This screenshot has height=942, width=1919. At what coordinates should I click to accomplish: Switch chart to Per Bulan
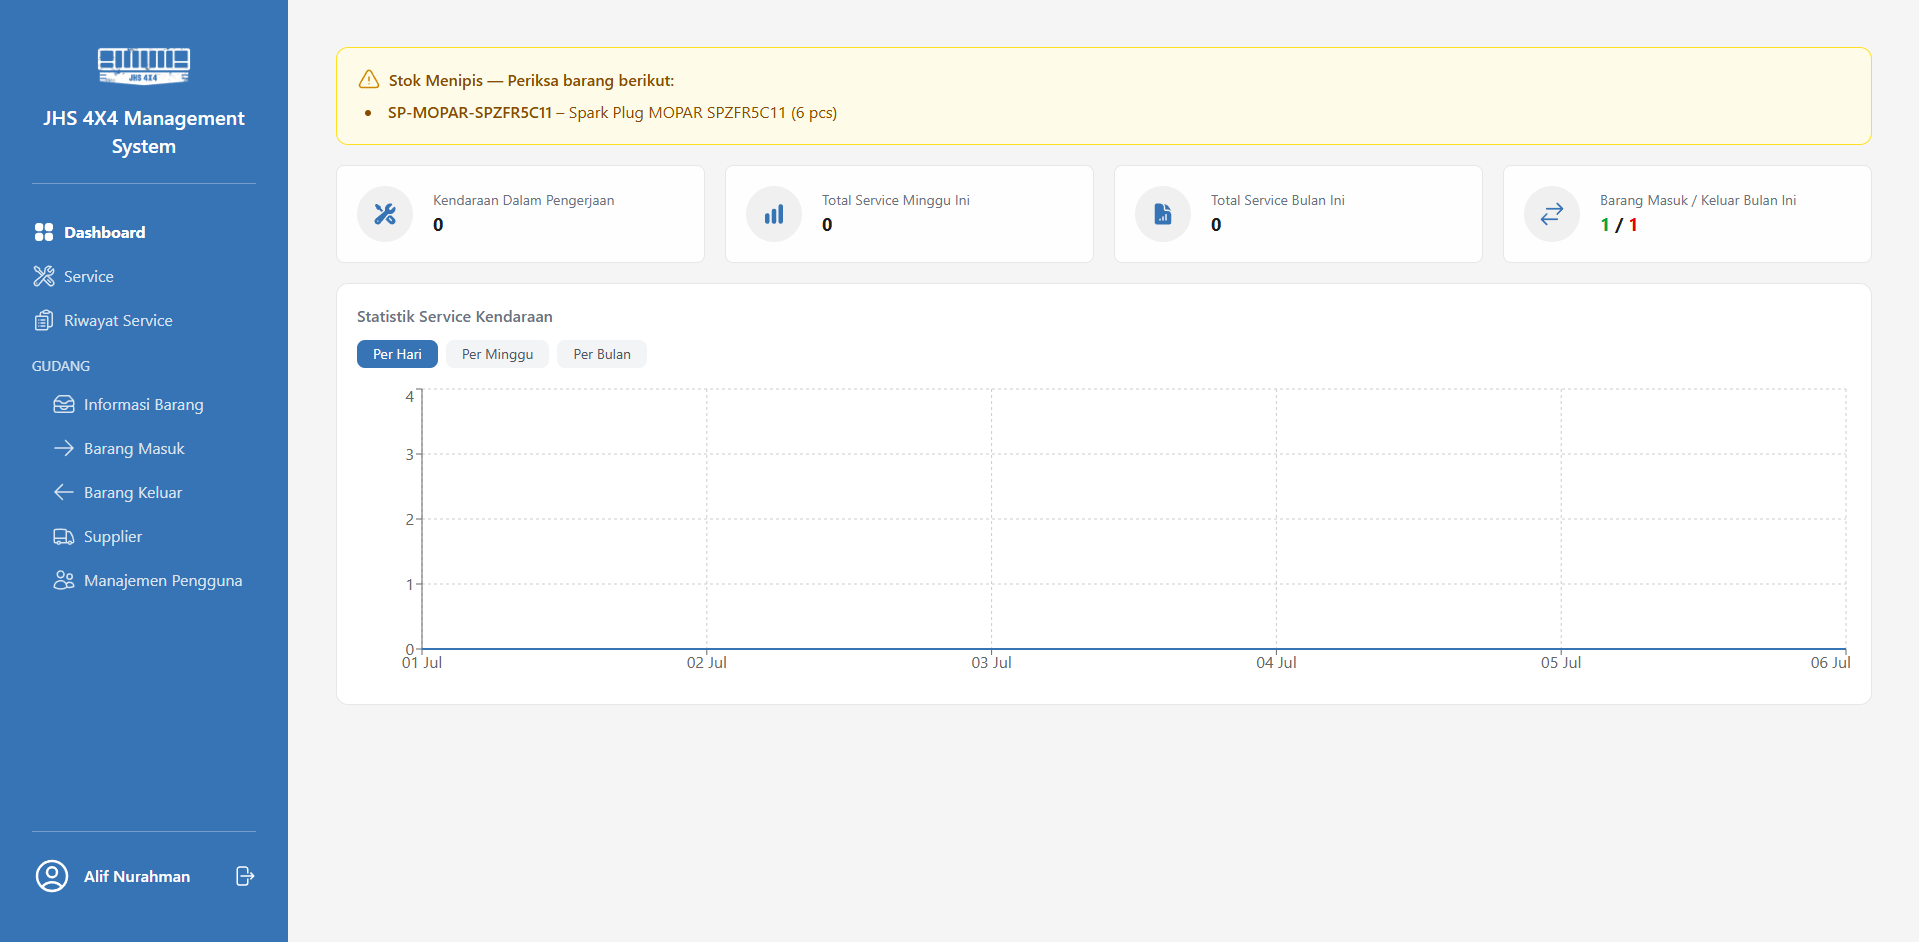602,354
